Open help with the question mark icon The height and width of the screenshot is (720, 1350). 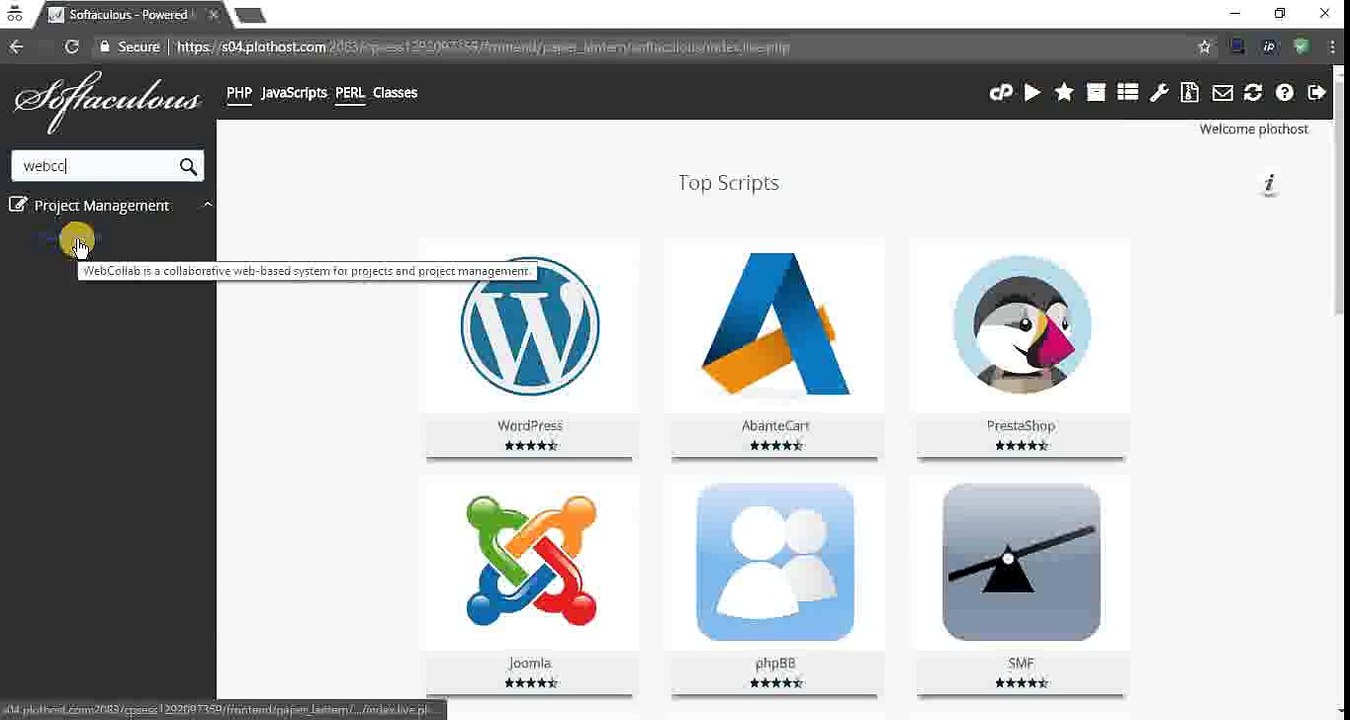tap(1285, 92)
